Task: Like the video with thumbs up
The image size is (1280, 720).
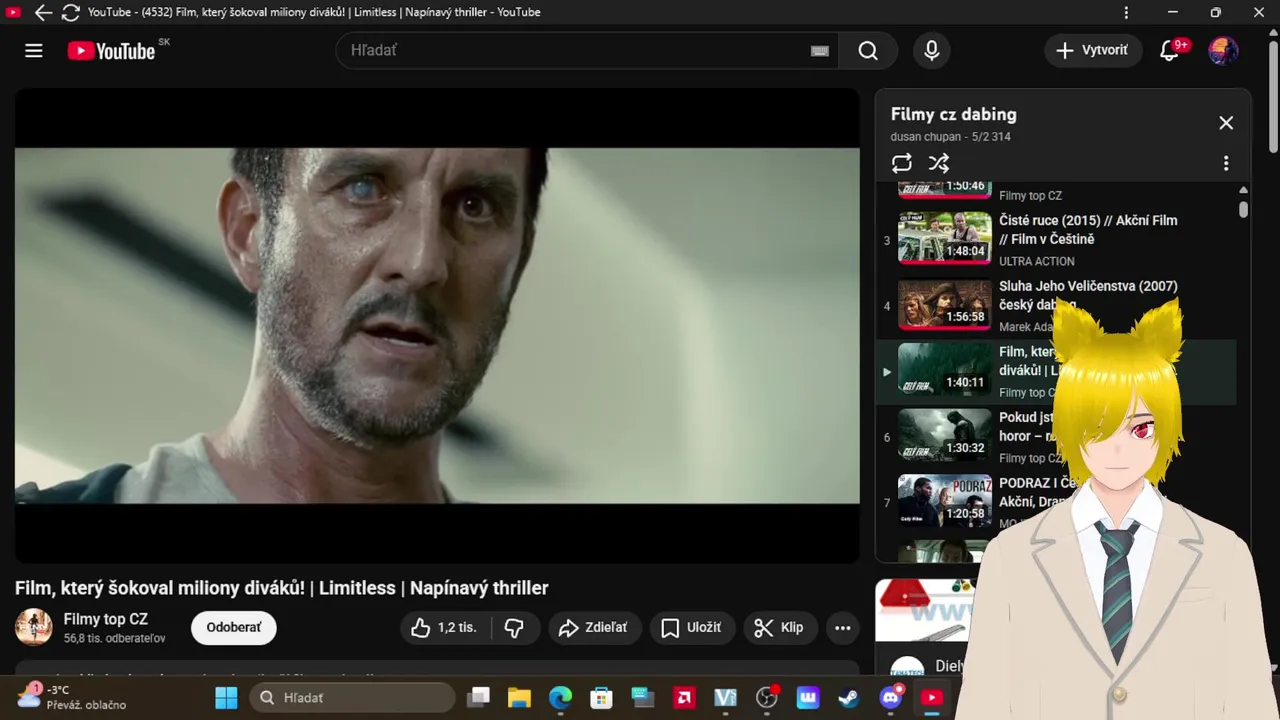Action: coord(446,627)
